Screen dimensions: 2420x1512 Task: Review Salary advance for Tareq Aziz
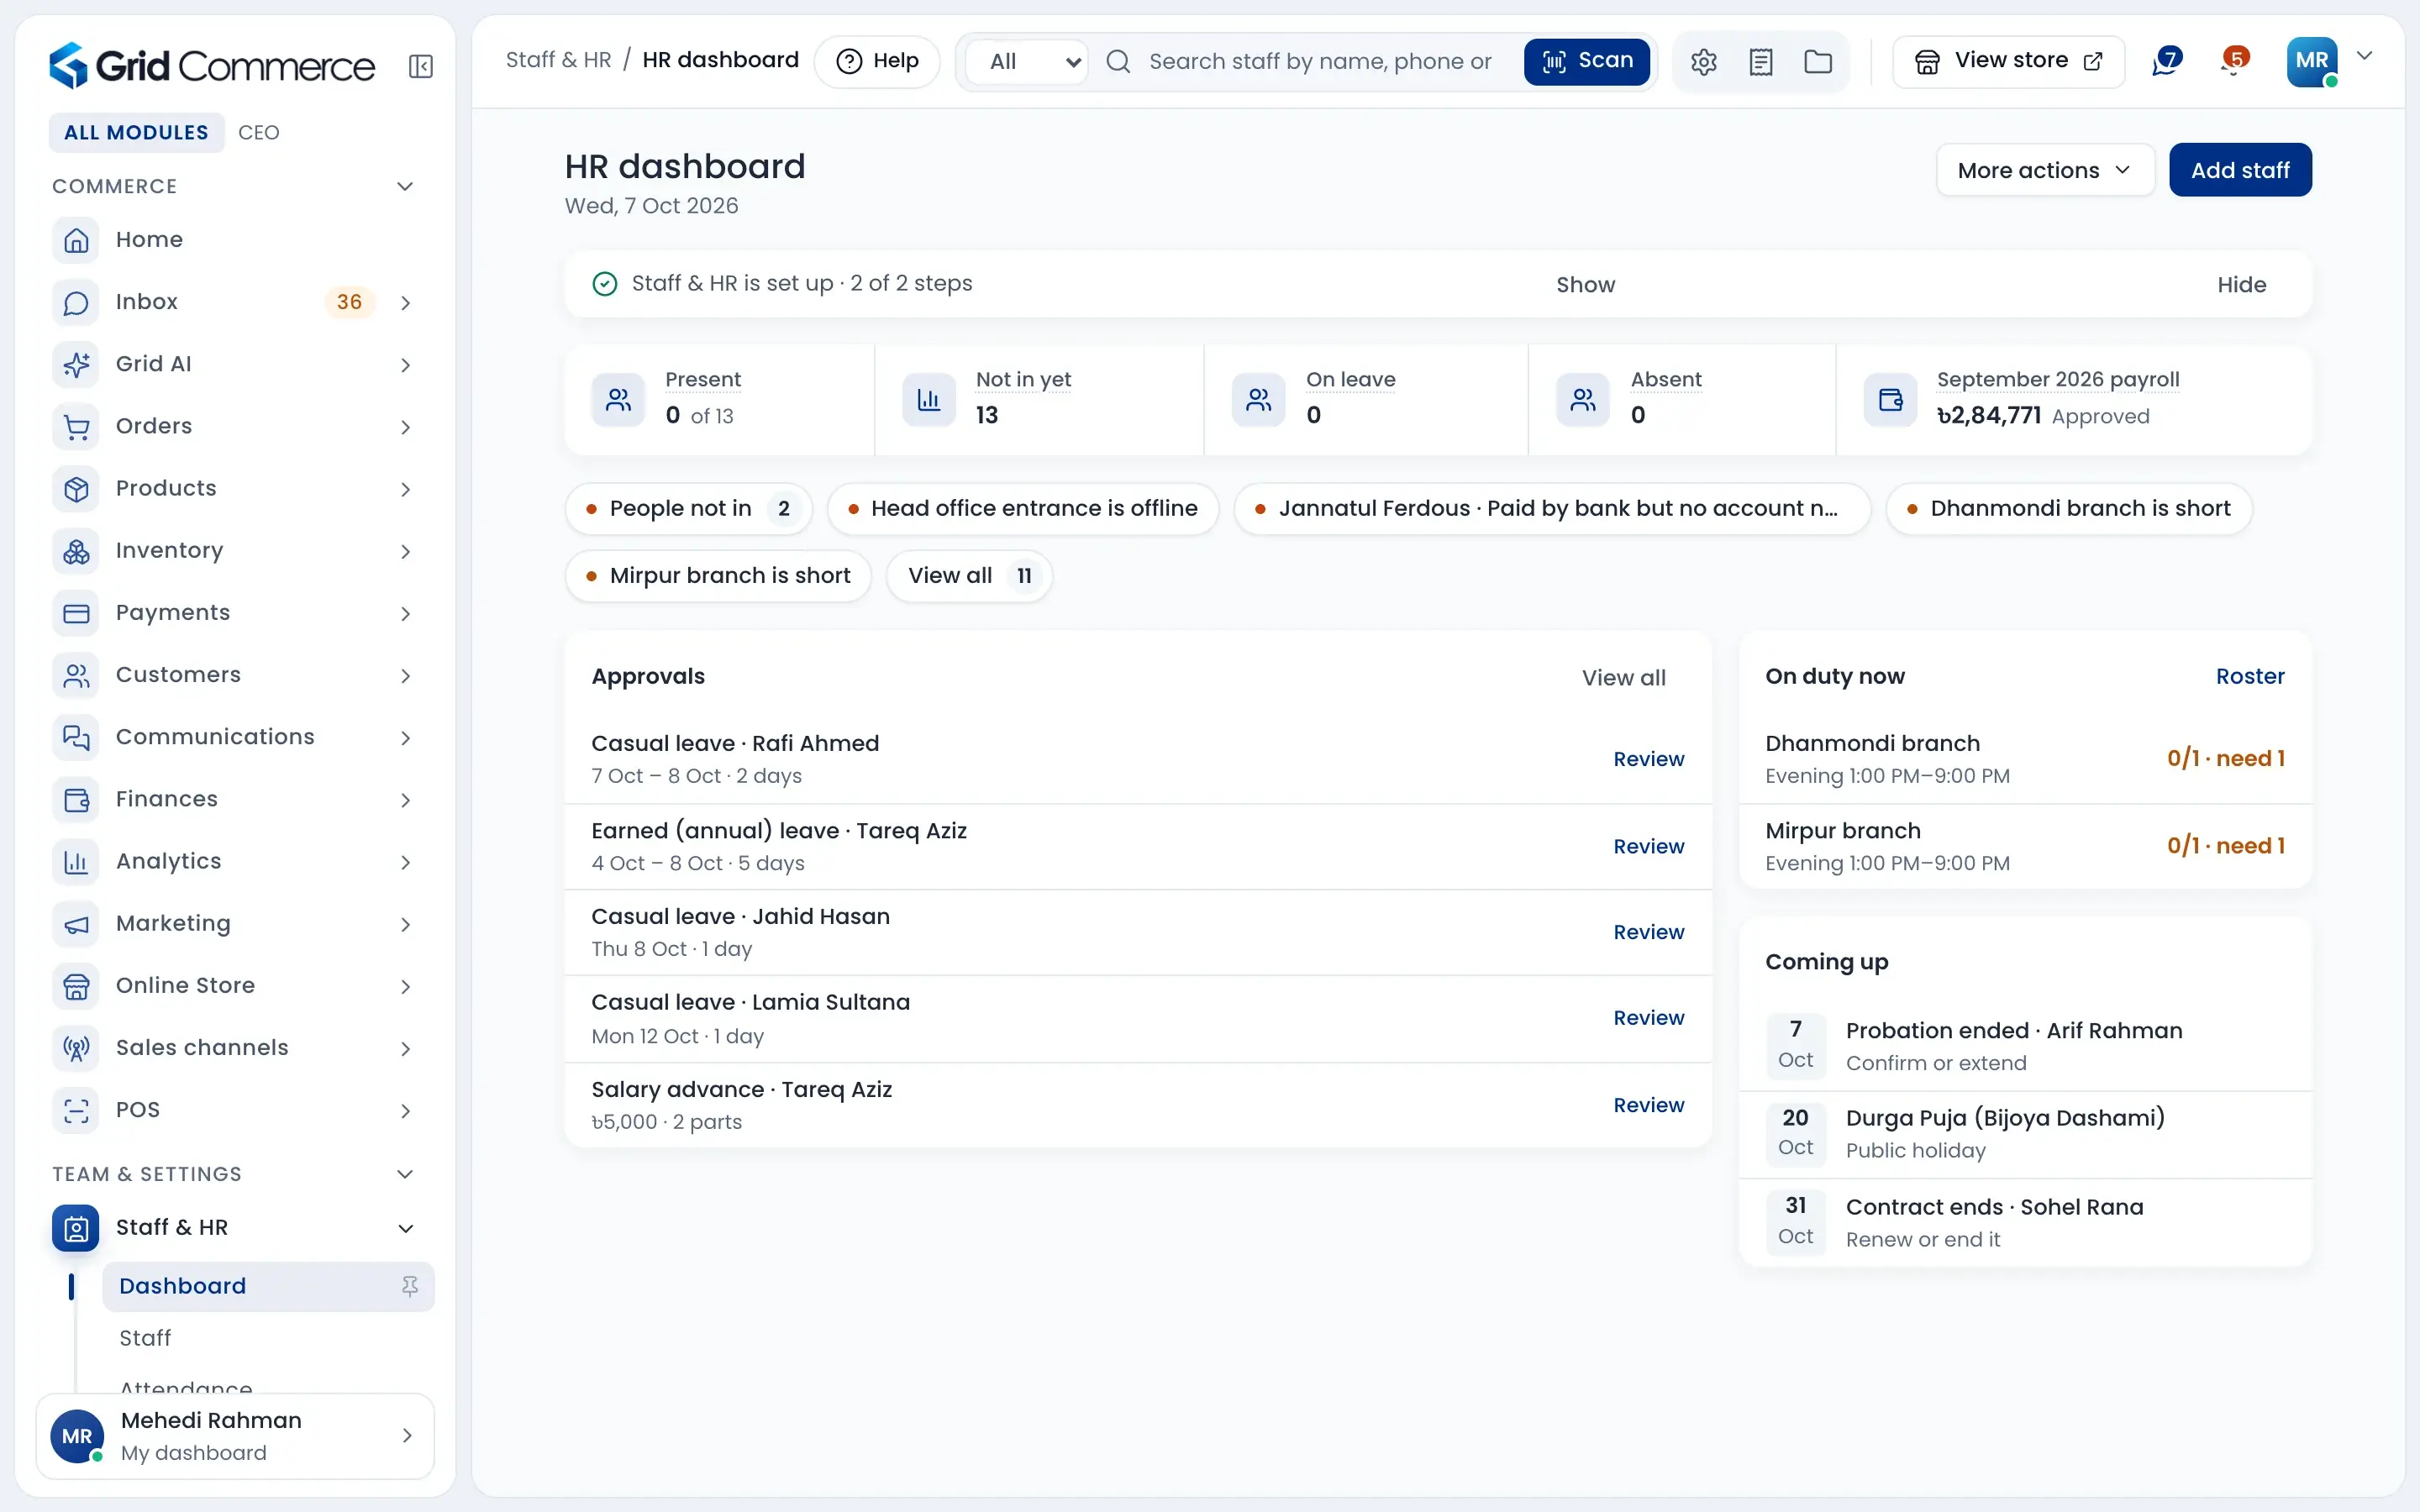click(x=1648, y=1105)
